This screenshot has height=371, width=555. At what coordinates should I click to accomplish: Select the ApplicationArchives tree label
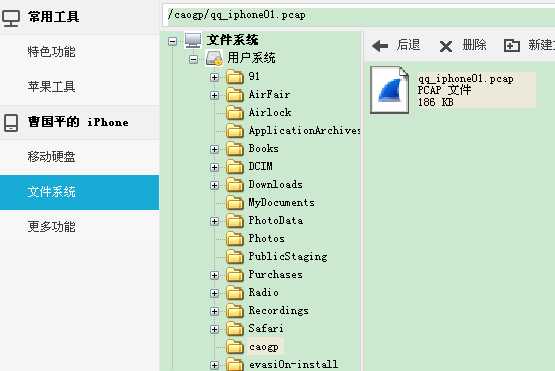(x=304, y=131)
